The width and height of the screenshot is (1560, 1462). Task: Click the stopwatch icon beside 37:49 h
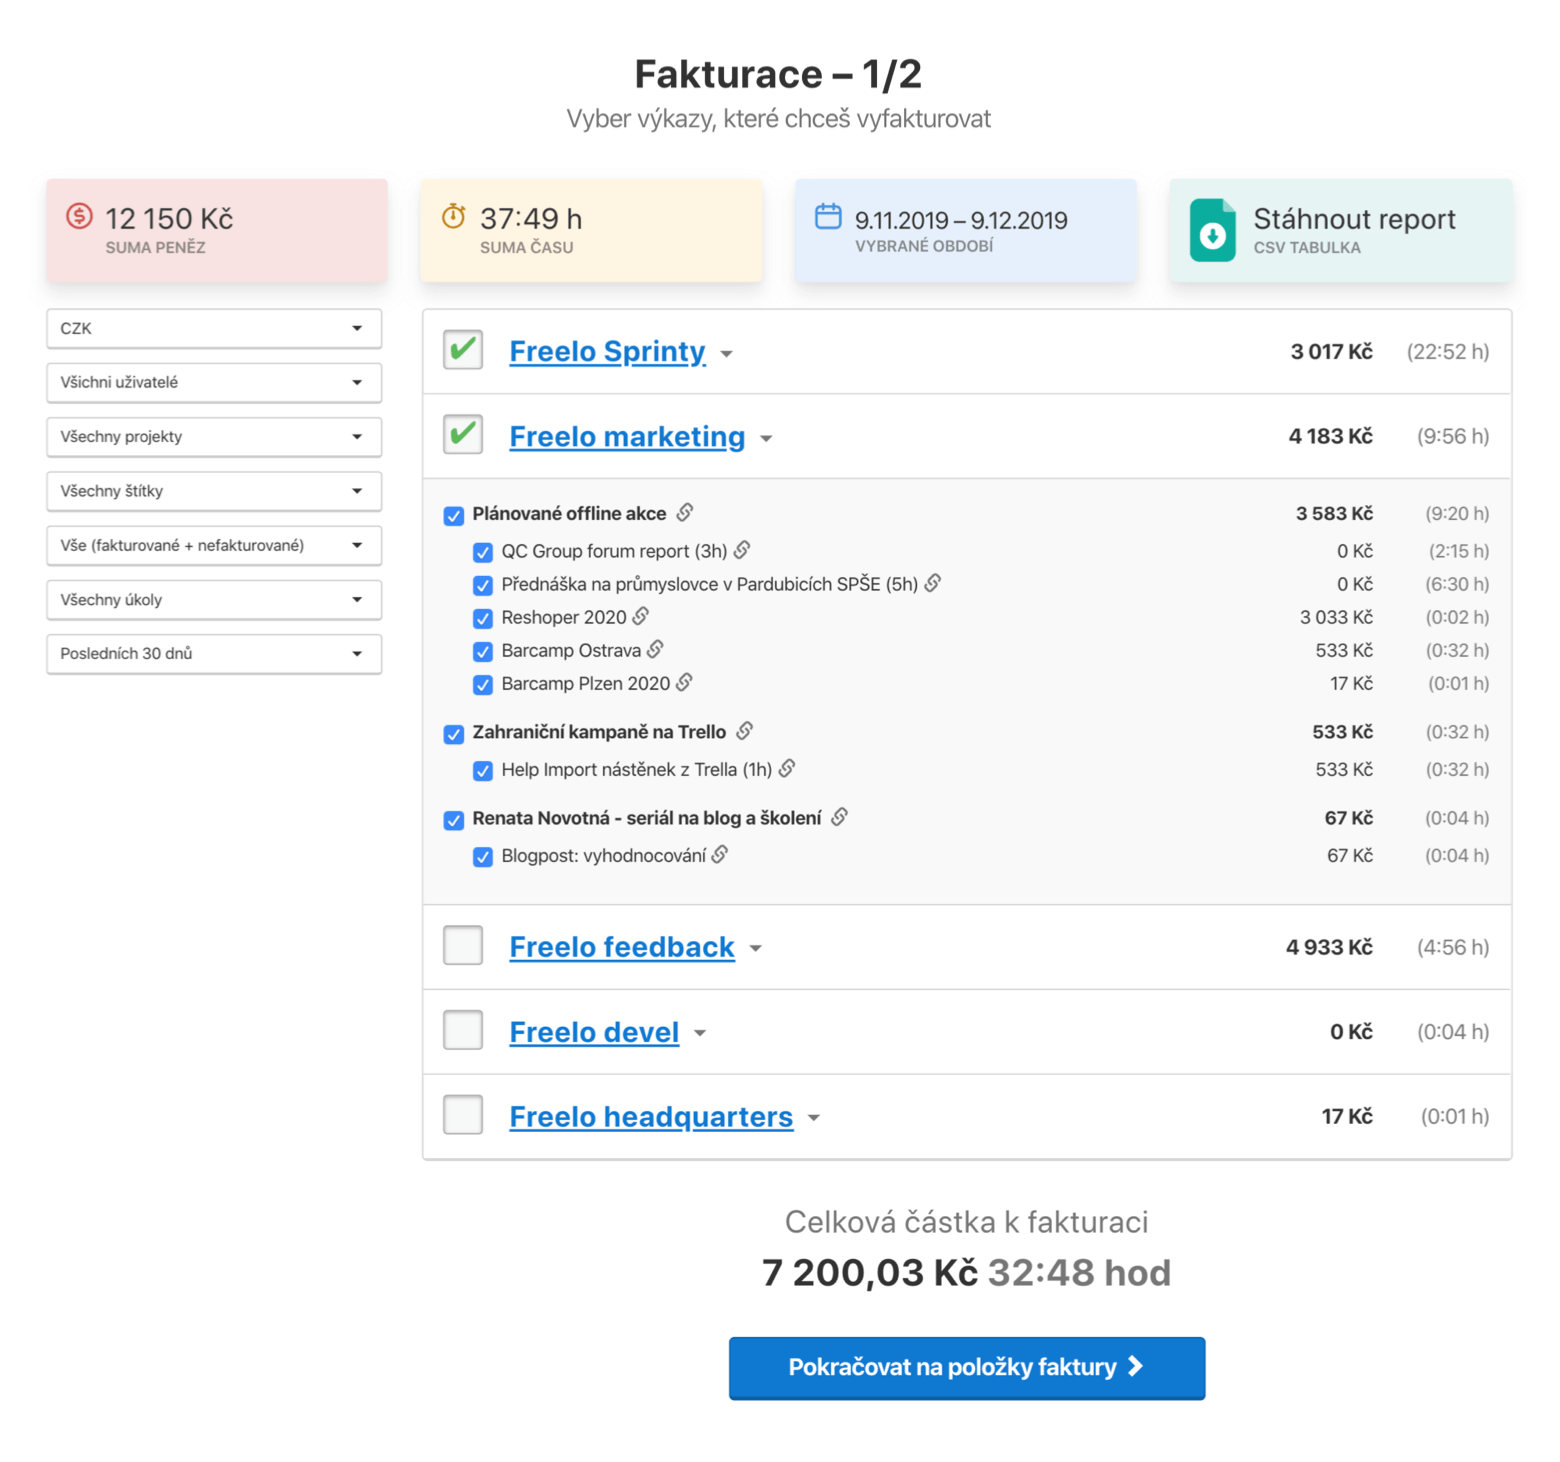pos(454,216)
